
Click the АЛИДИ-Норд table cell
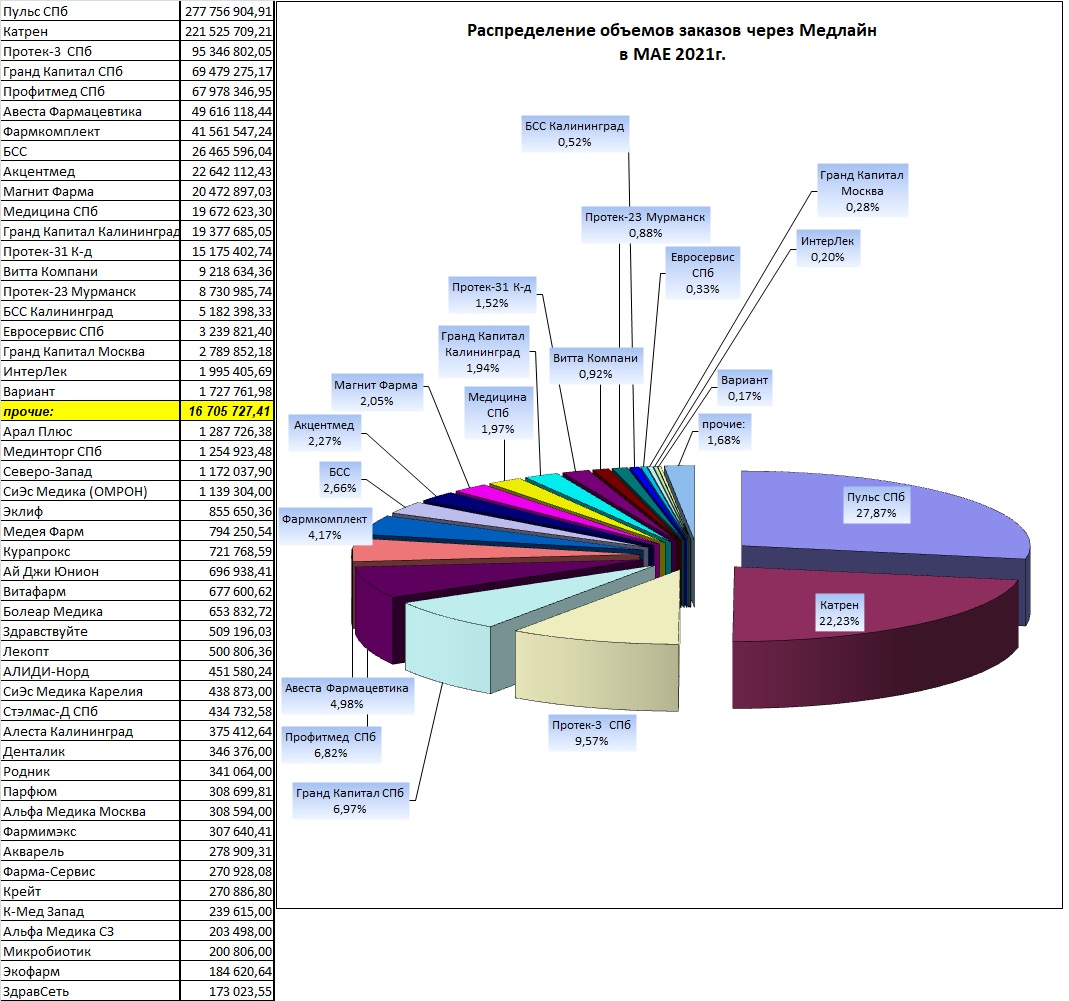90,671
